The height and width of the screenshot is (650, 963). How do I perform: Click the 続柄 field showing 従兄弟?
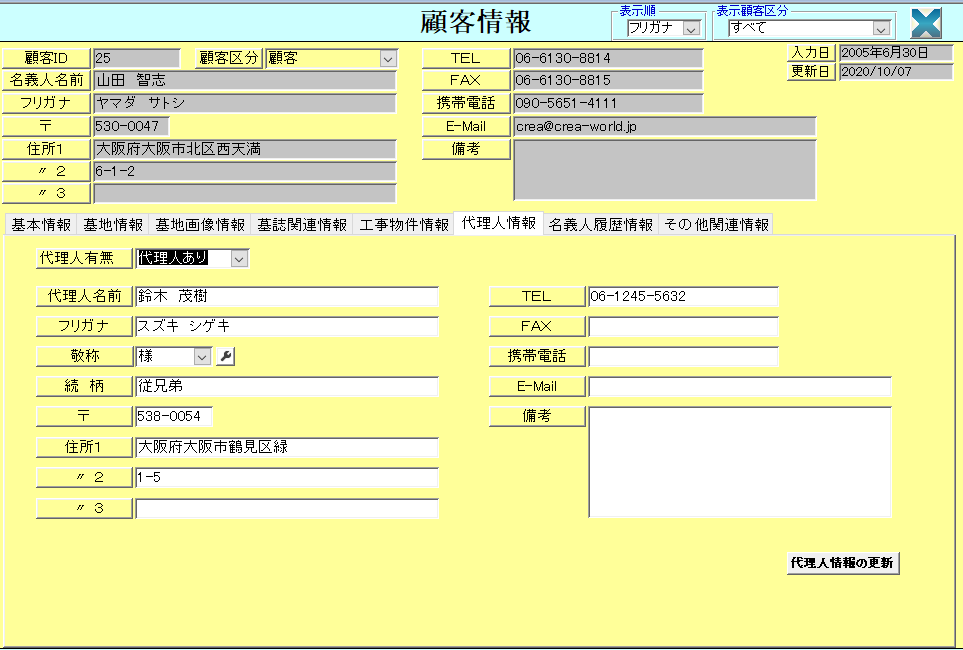[x=286, y=386]
